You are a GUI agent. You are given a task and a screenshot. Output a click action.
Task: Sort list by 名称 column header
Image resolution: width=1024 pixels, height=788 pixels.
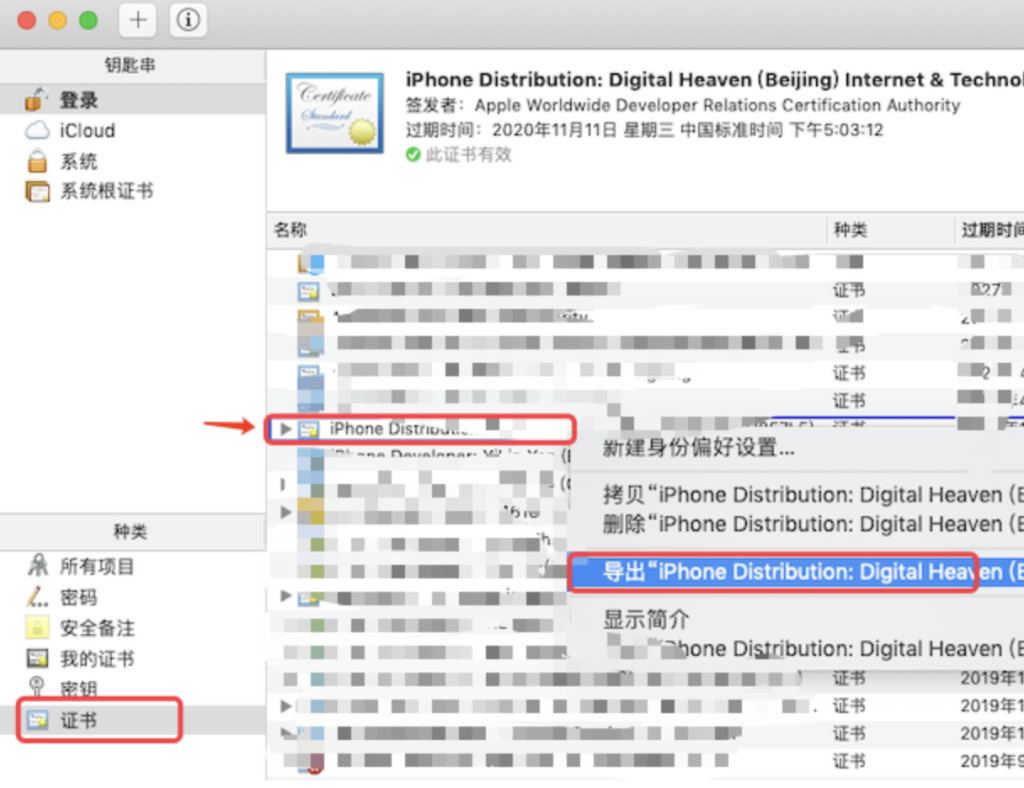point(547,230)
